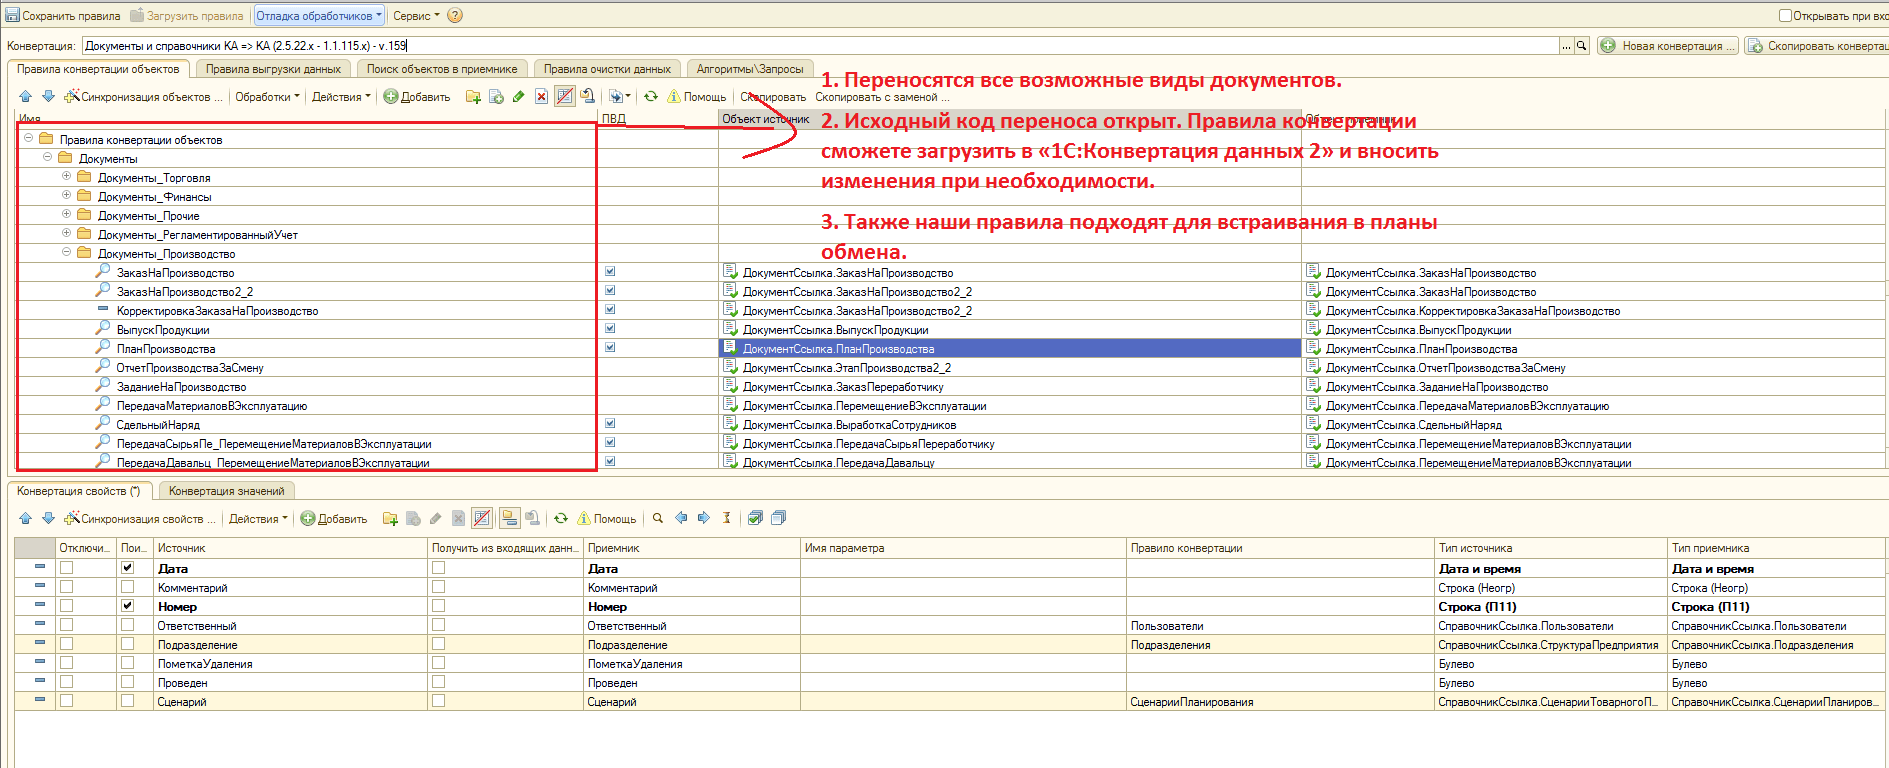Click move to group icon in objects toolbar

[x=588, y=97]
